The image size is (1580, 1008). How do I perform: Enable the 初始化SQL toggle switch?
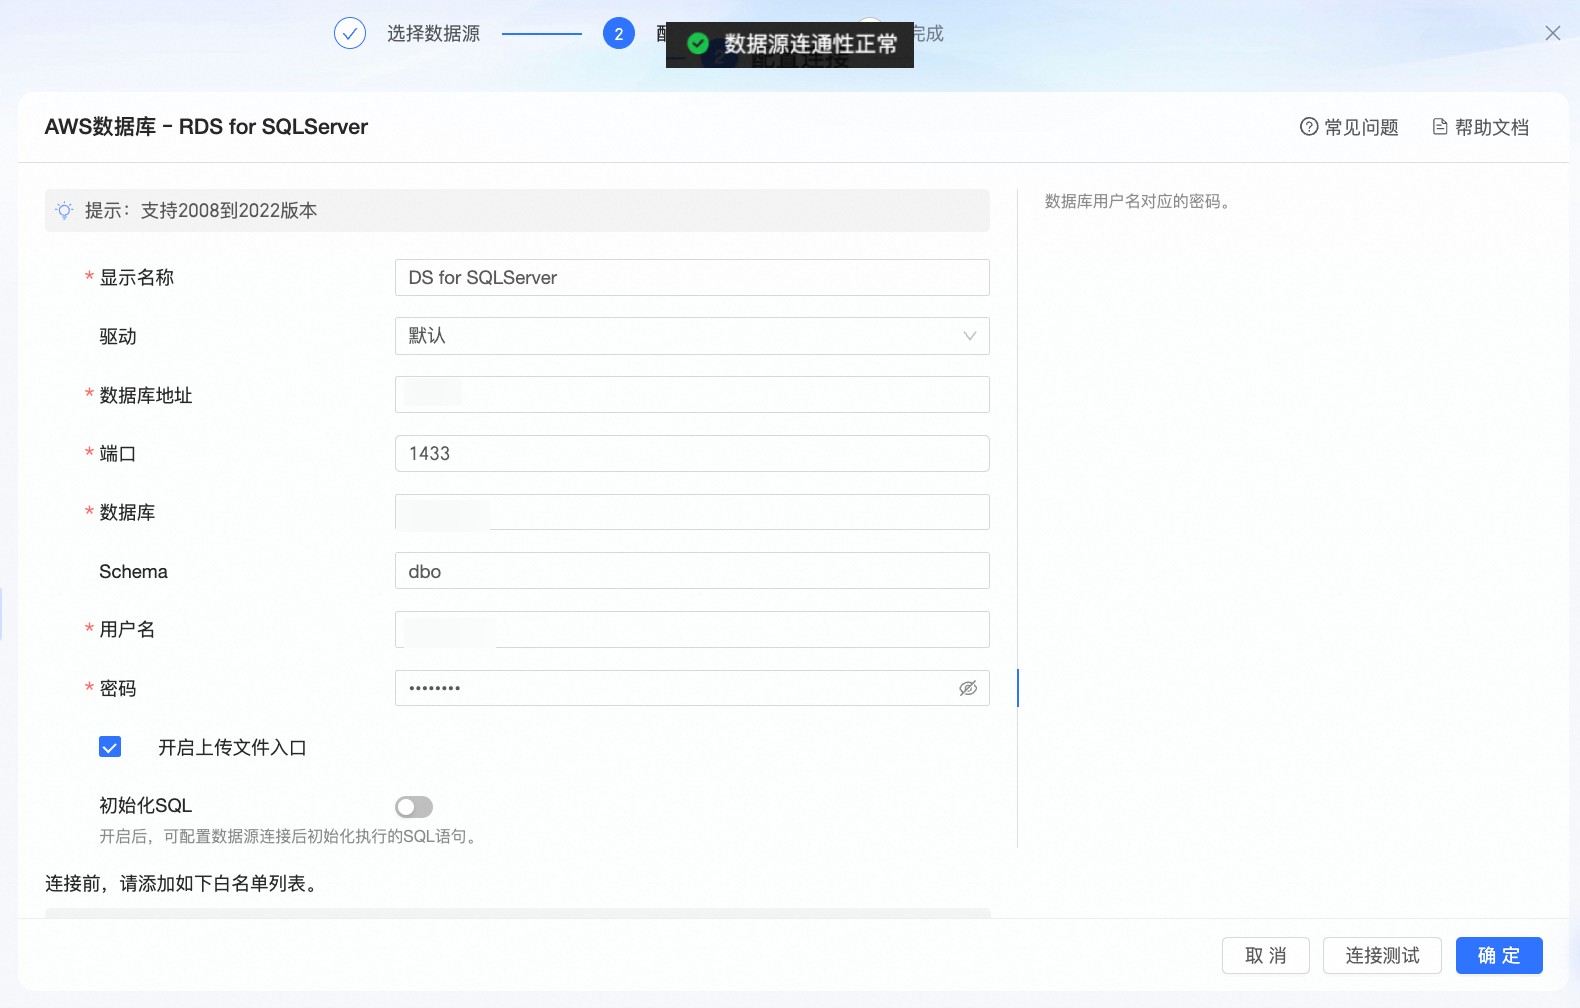(414, 807)
